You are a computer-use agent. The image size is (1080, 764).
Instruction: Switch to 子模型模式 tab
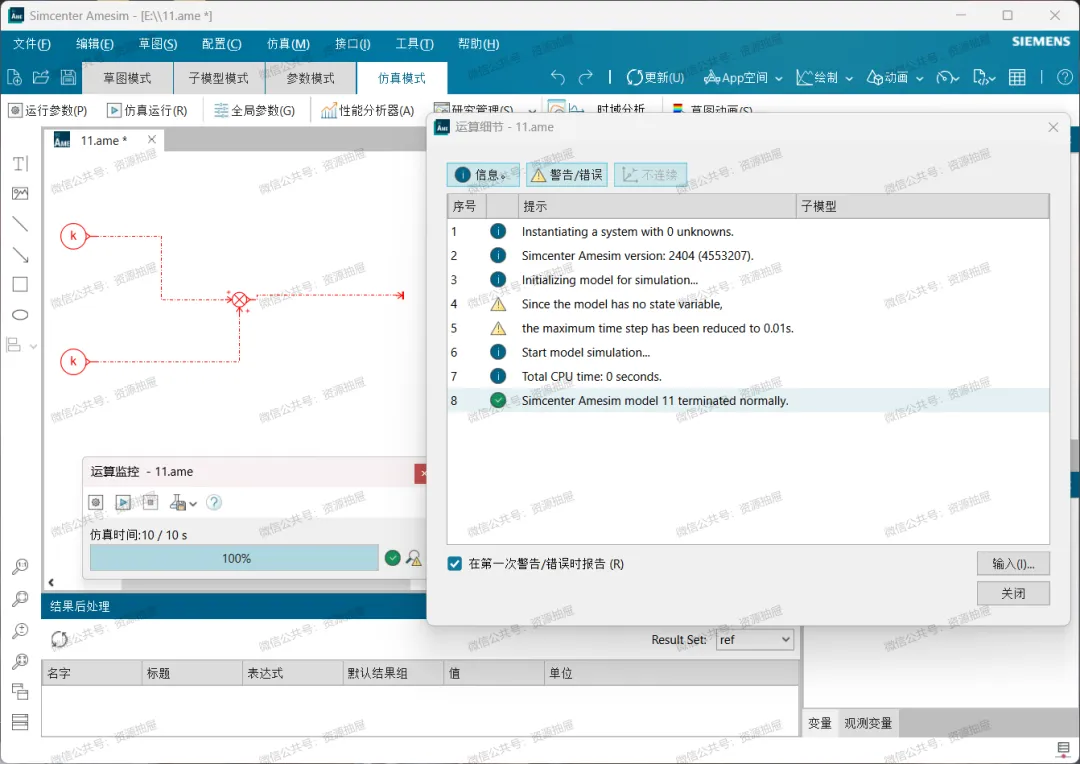(218, 78)
